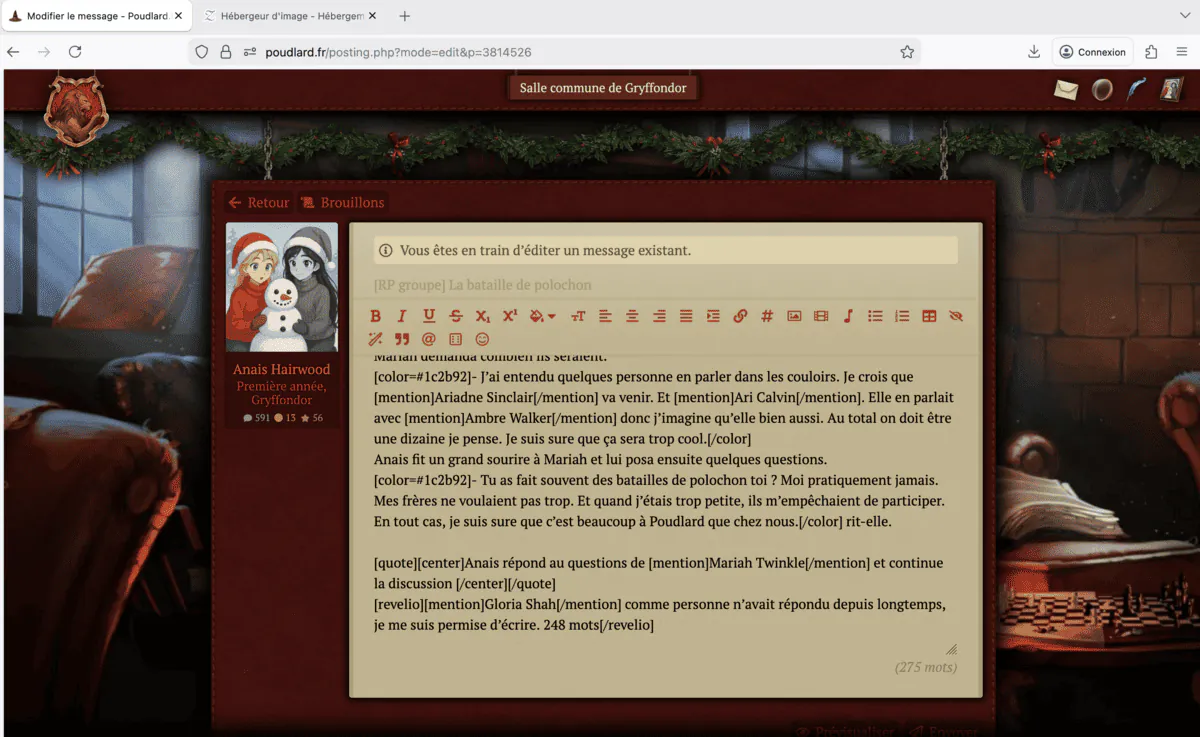Viewport: 1200px width, 737px height.
Task: Apply superscript formatting
Action: [x=510, y=316]
